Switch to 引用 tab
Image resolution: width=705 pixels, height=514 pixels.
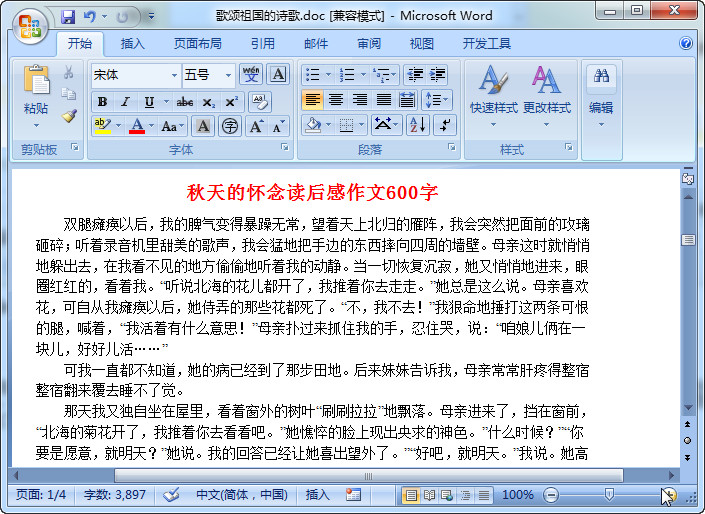(263, 44)
